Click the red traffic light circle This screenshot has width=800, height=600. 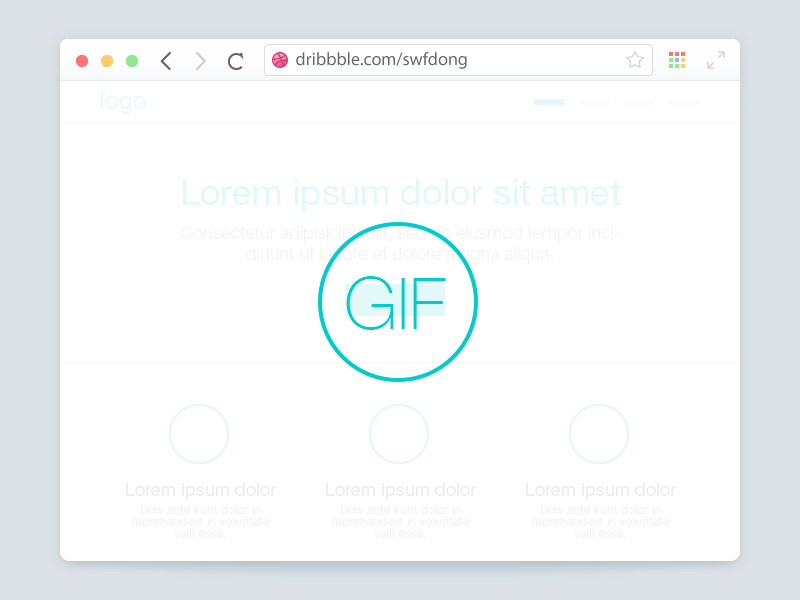tap(82, 60)
